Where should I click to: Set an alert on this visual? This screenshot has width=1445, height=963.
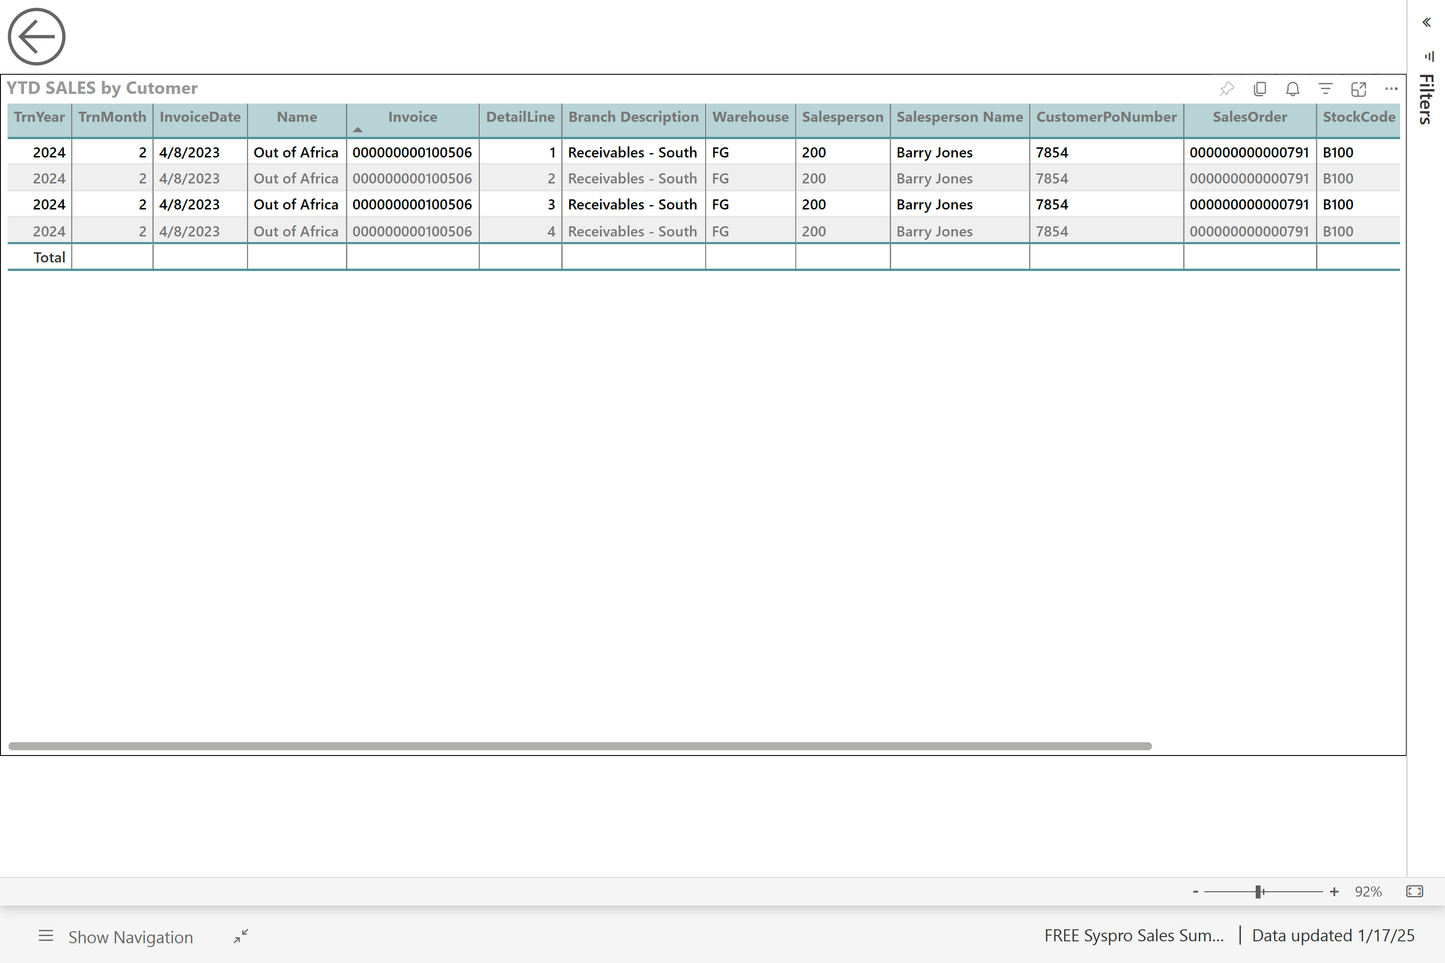(1293, 88)
